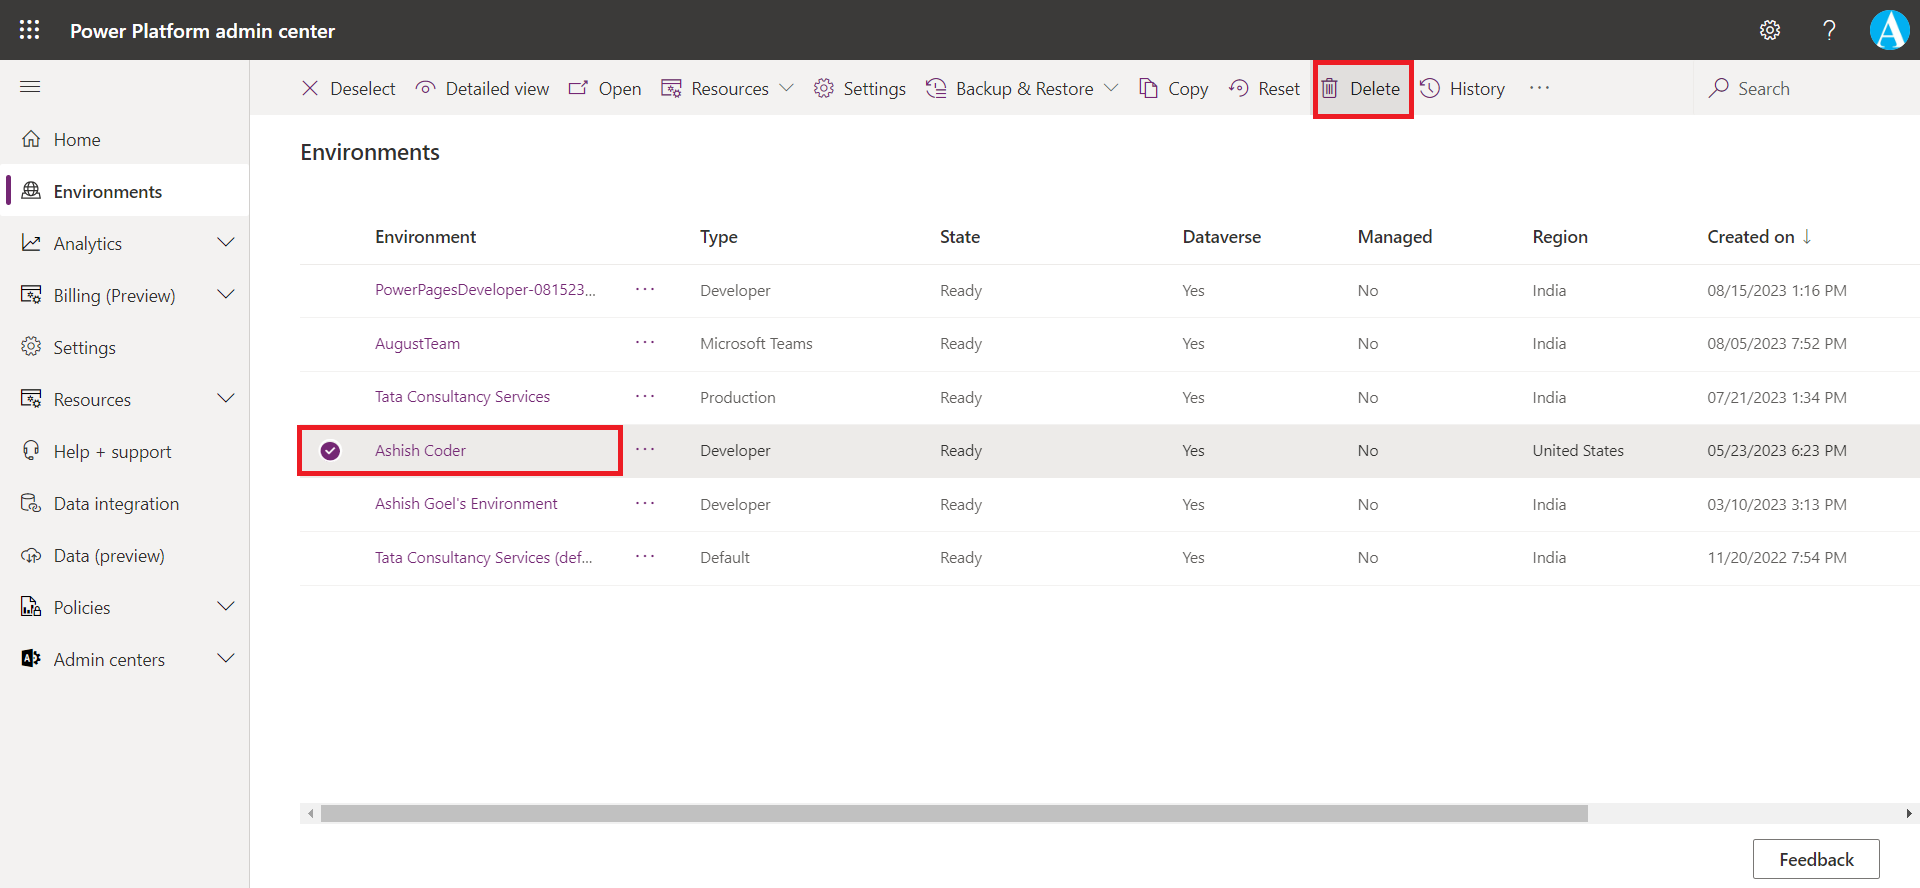
Task: Click Copy in the command bar
Action: click(1174, 89)
